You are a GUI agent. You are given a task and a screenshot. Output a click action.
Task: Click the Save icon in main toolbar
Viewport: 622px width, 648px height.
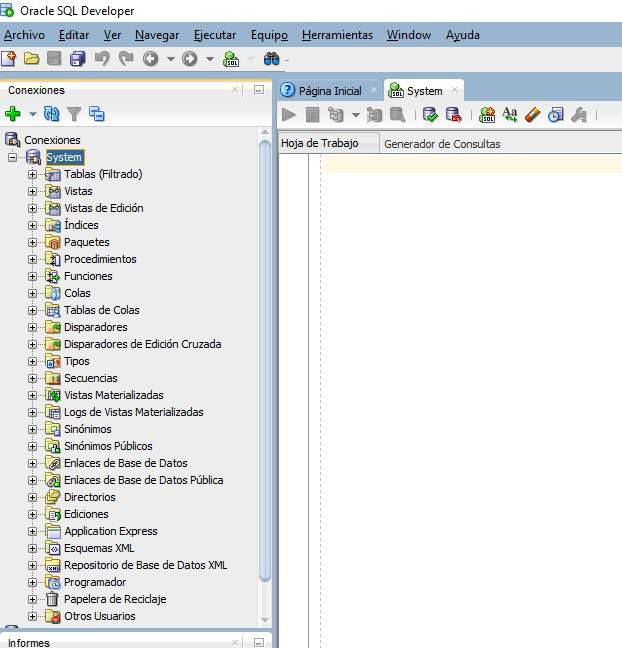pyautogui.click(x=54, y=59)
